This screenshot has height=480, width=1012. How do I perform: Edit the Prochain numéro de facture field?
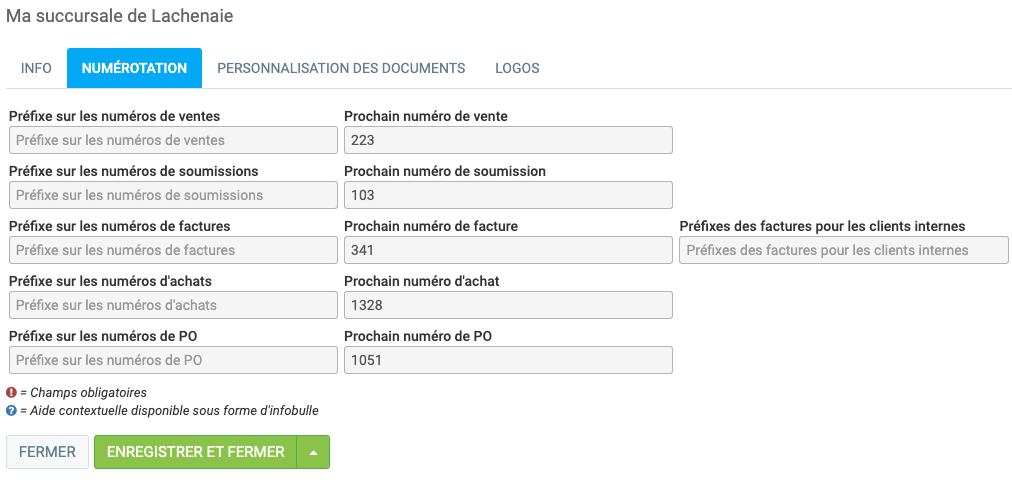pos(508,250)
